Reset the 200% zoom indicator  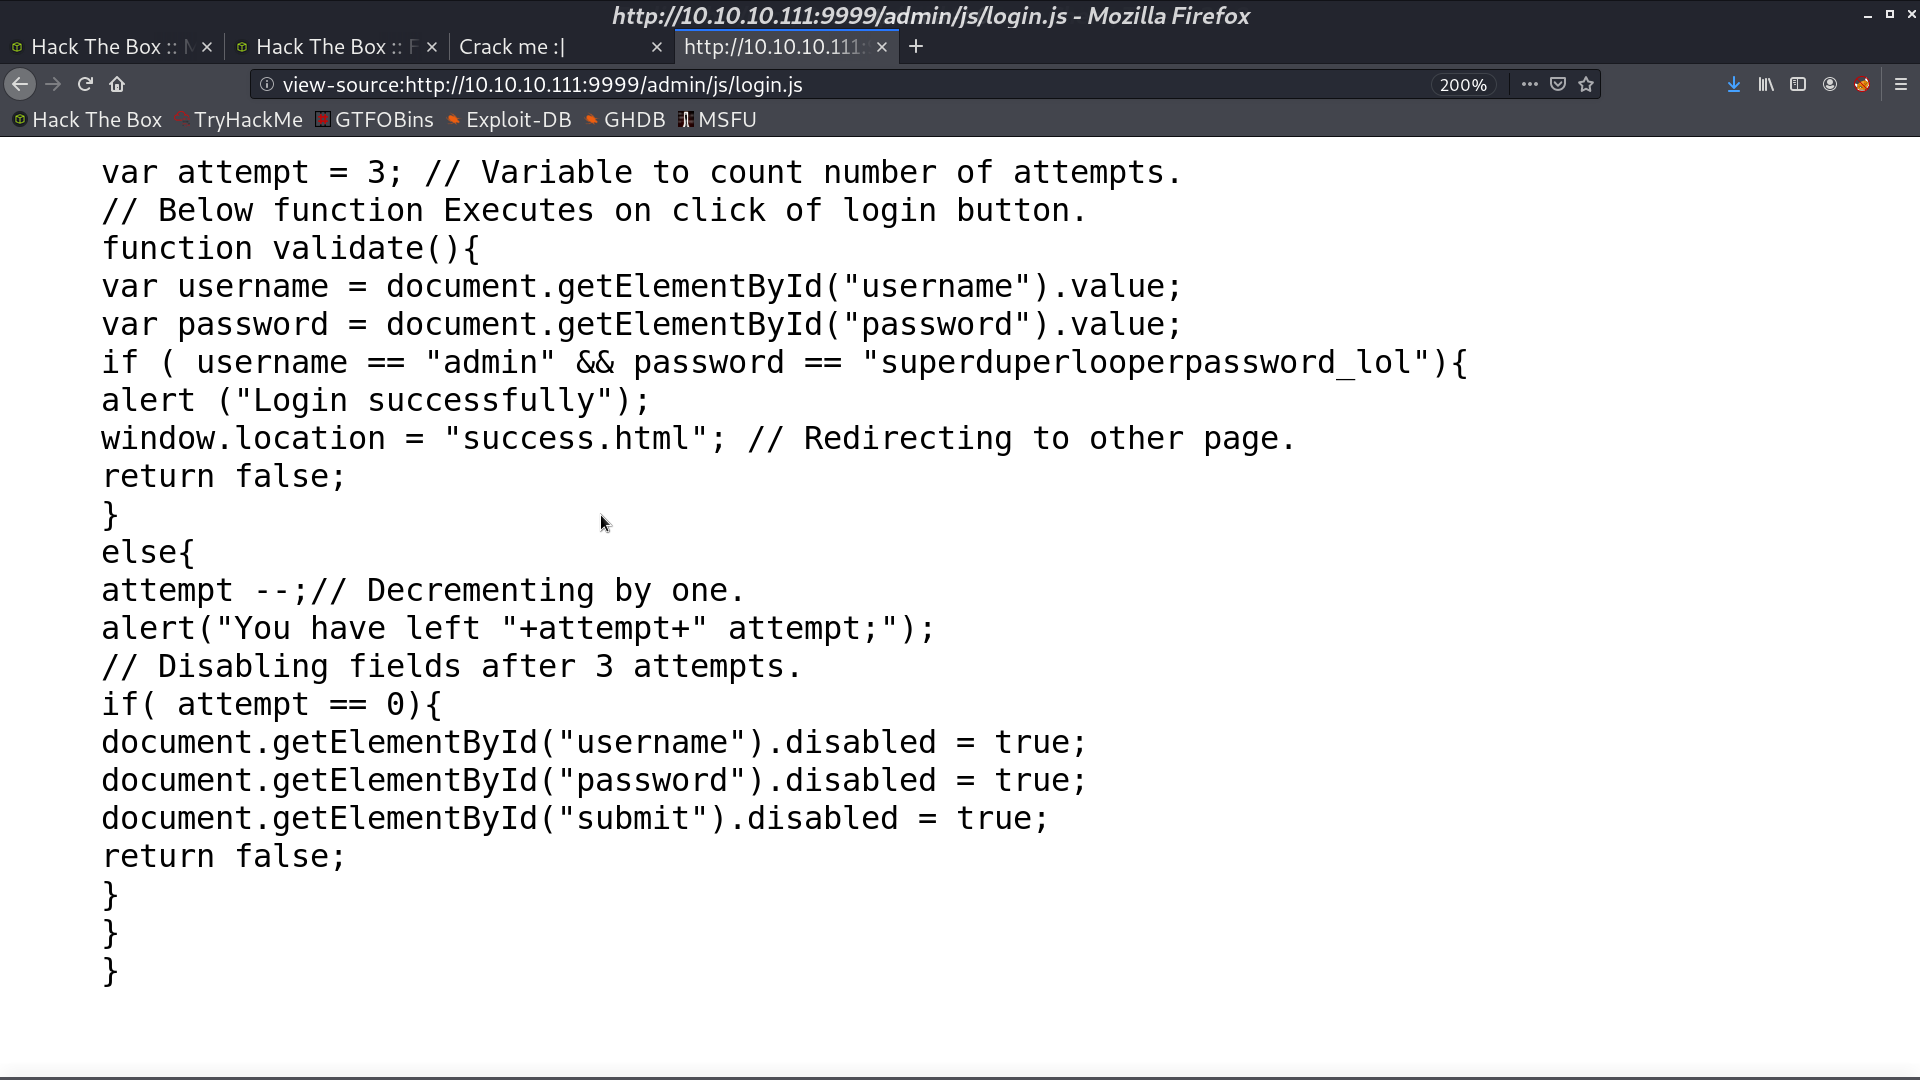click(x=1463, y=85)
